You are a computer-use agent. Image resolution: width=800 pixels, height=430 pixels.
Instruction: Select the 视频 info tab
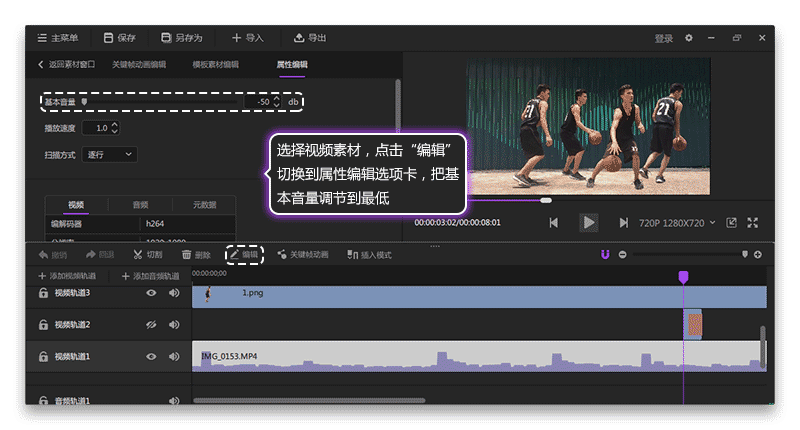(76, 205)
